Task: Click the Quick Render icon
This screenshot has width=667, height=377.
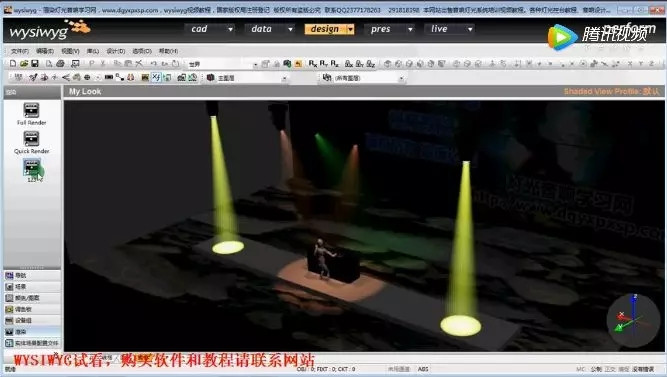Action: 31,139
